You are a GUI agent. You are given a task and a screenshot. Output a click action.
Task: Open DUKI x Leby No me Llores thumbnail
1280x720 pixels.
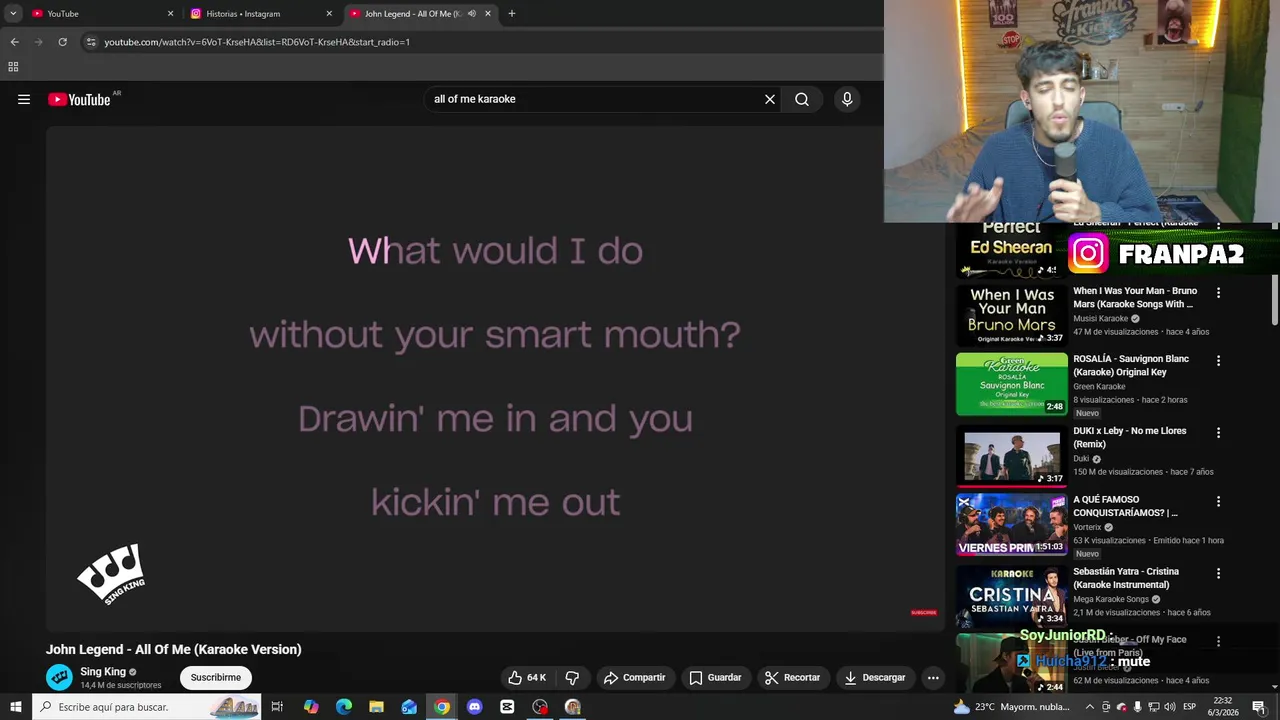1012,455
